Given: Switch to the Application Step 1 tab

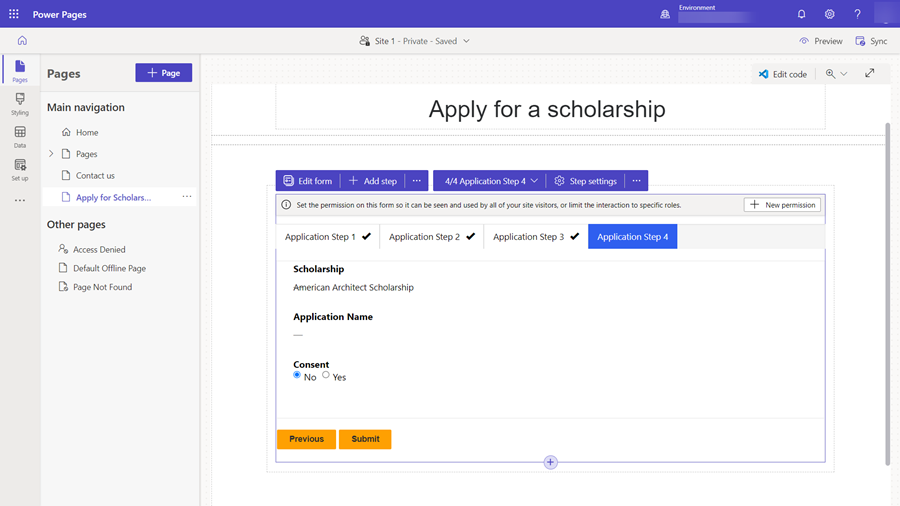Looking at the screenshot, I should (327, 237).
